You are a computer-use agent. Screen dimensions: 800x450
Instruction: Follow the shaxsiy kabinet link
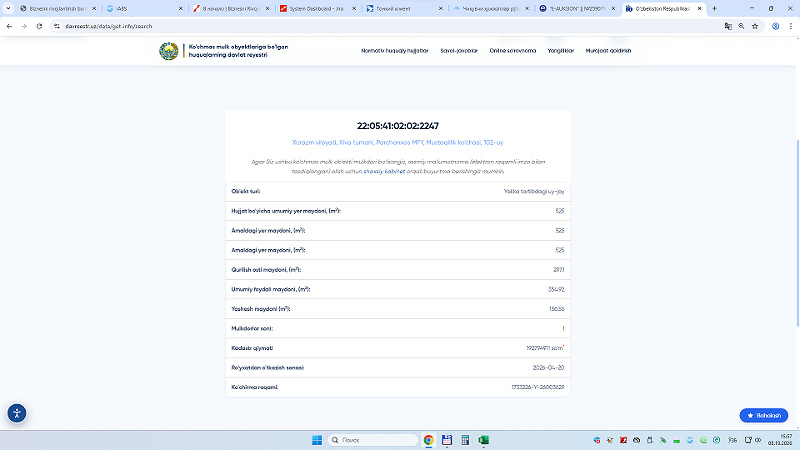(x=384, y=171)
